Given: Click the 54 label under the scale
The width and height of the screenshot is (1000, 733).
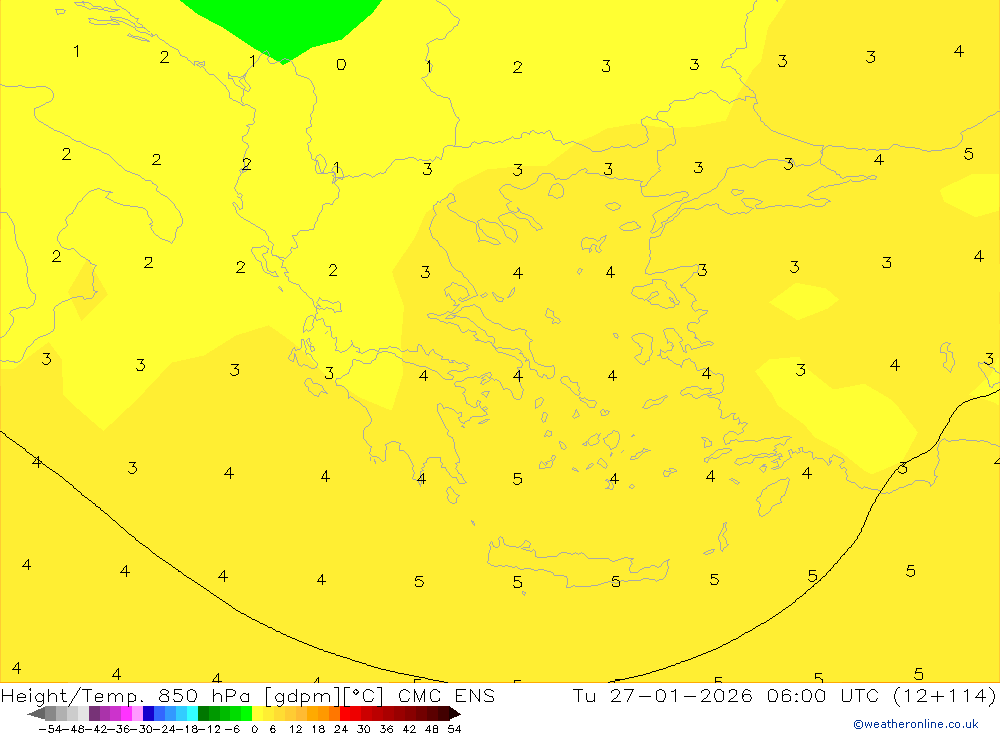Looking at the screenshot, I should point(454,729).
